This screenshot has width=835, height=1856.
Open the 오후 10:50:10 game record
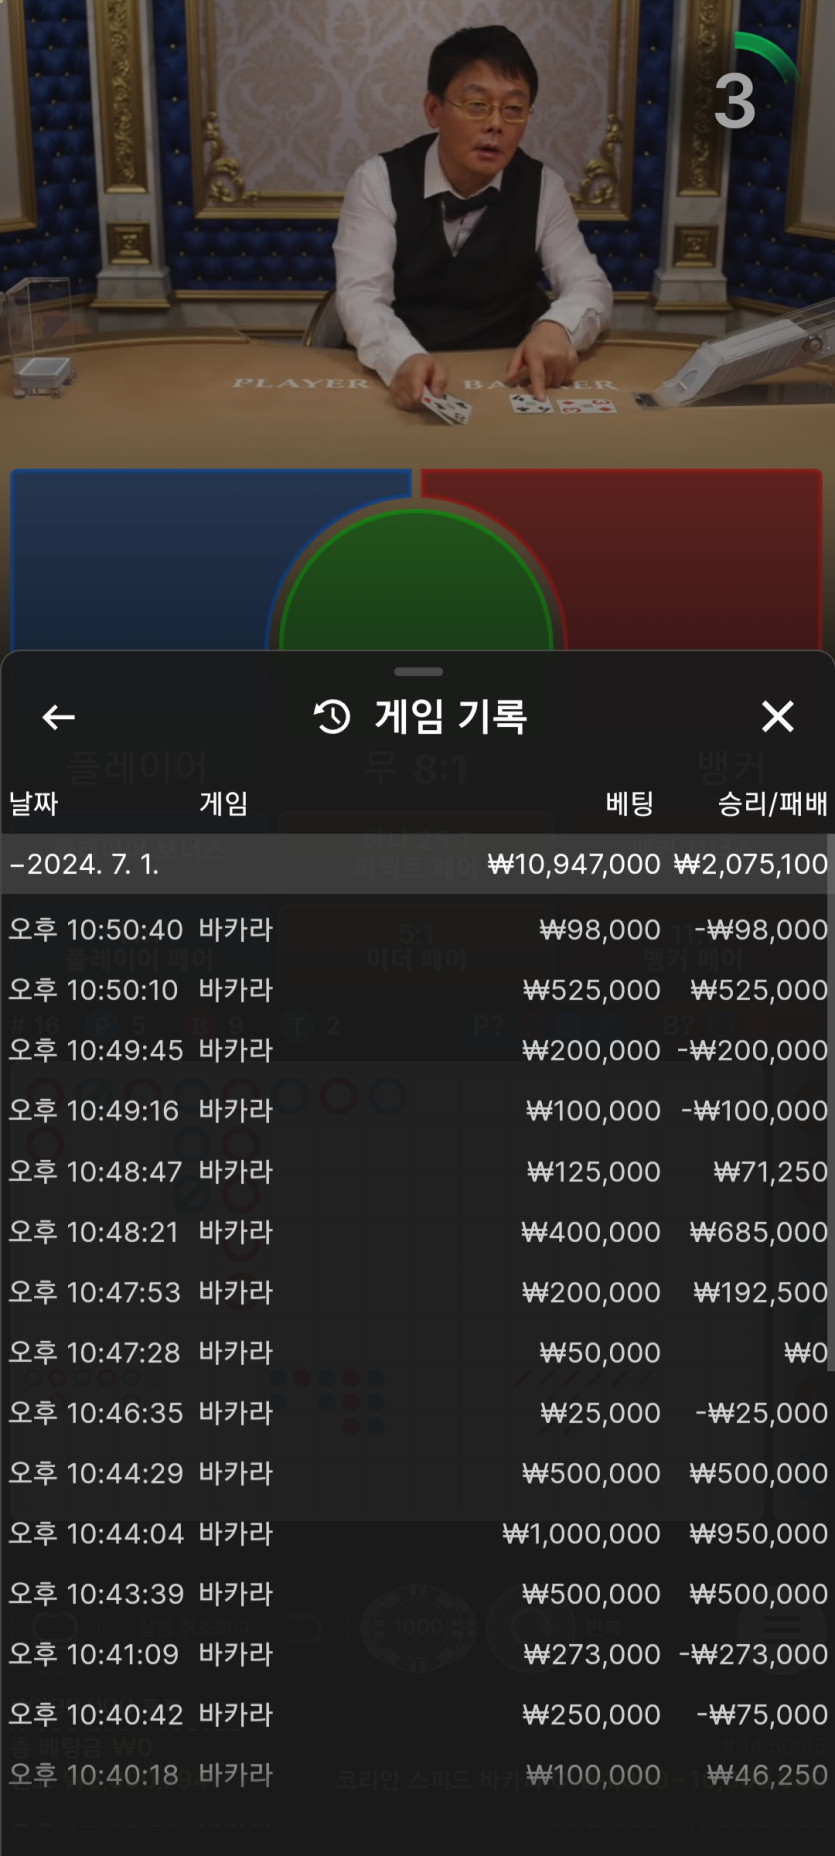coord(417,990)
